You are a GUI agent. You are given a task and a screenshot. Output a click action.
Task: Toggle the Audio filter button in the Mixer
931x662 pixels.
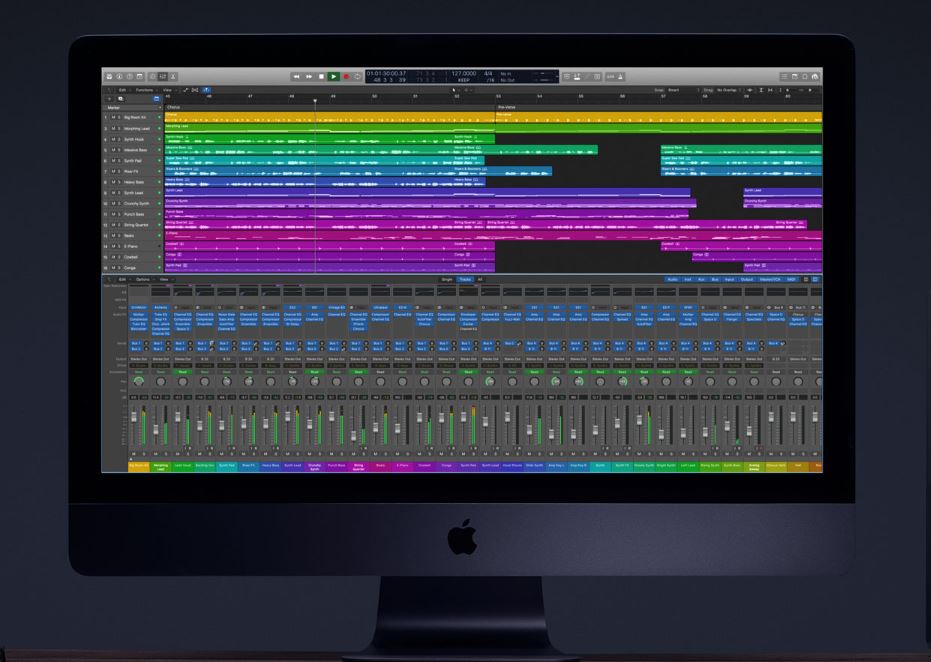pyautogui.click(x=672, y=279)
